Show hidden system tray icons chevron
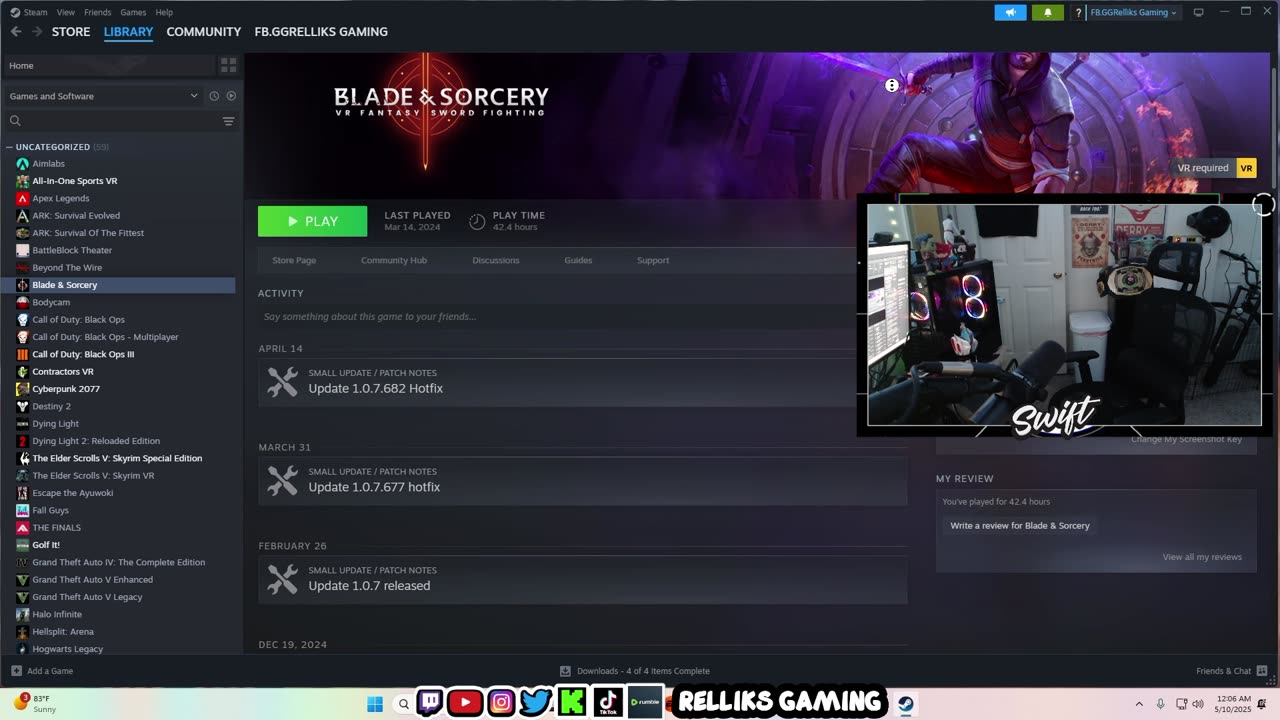Image resolution: width=1280 pixels, height=720 pixels. coord(1139,704)
